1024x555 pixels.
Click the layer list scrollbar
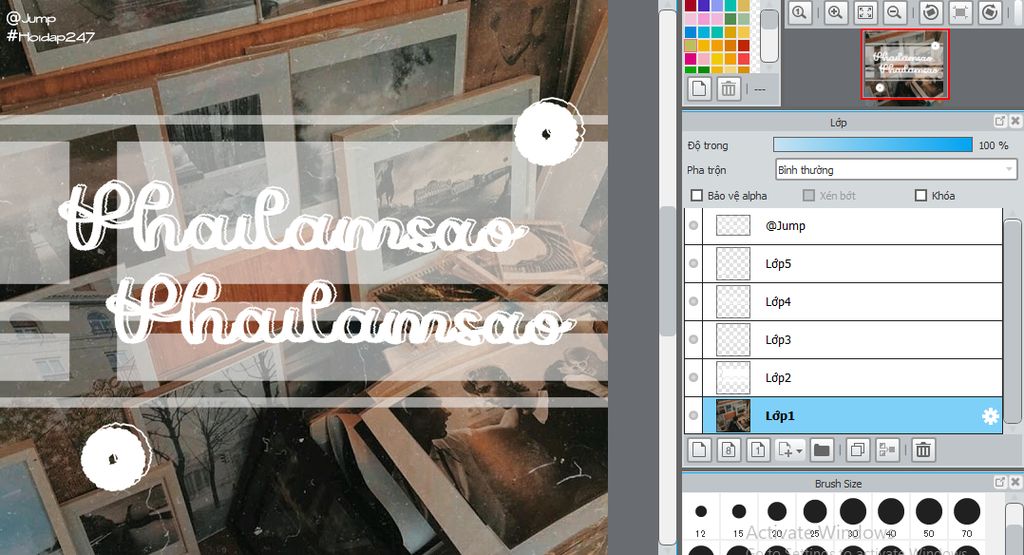[x=1012, y=320]
